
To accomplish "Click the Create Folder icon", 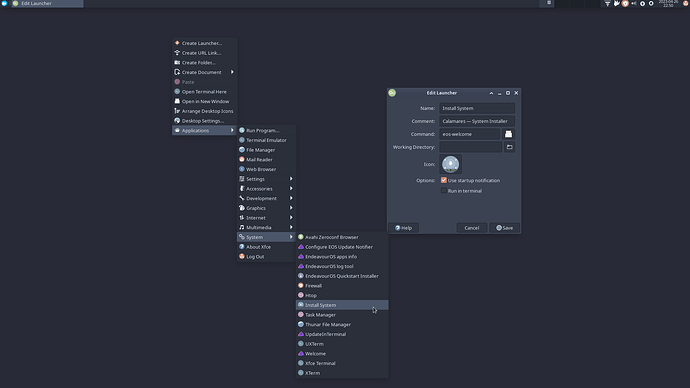I will coord(177,62).
